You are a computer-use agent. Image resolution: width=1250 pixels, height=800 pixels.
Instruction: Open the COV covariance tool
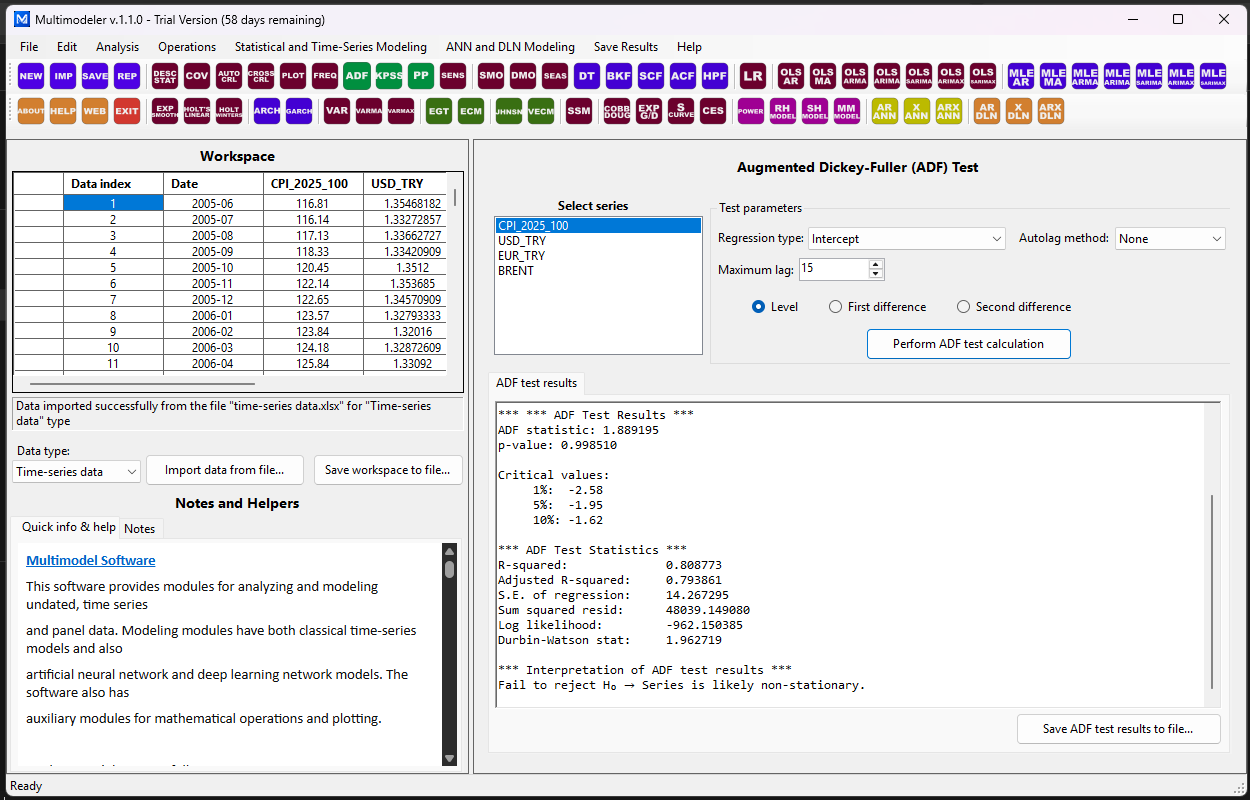click(x=197, y=76)
